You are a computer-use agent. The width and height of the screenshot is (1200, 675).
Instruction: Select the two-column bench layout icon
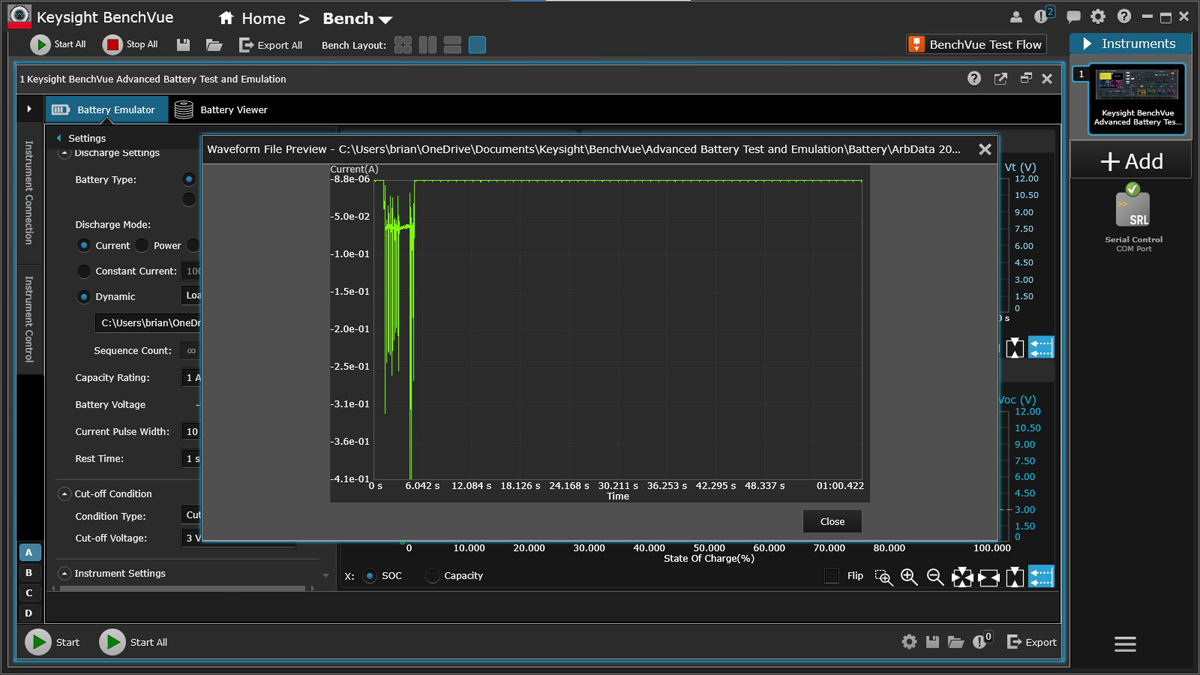click(428, 45)
